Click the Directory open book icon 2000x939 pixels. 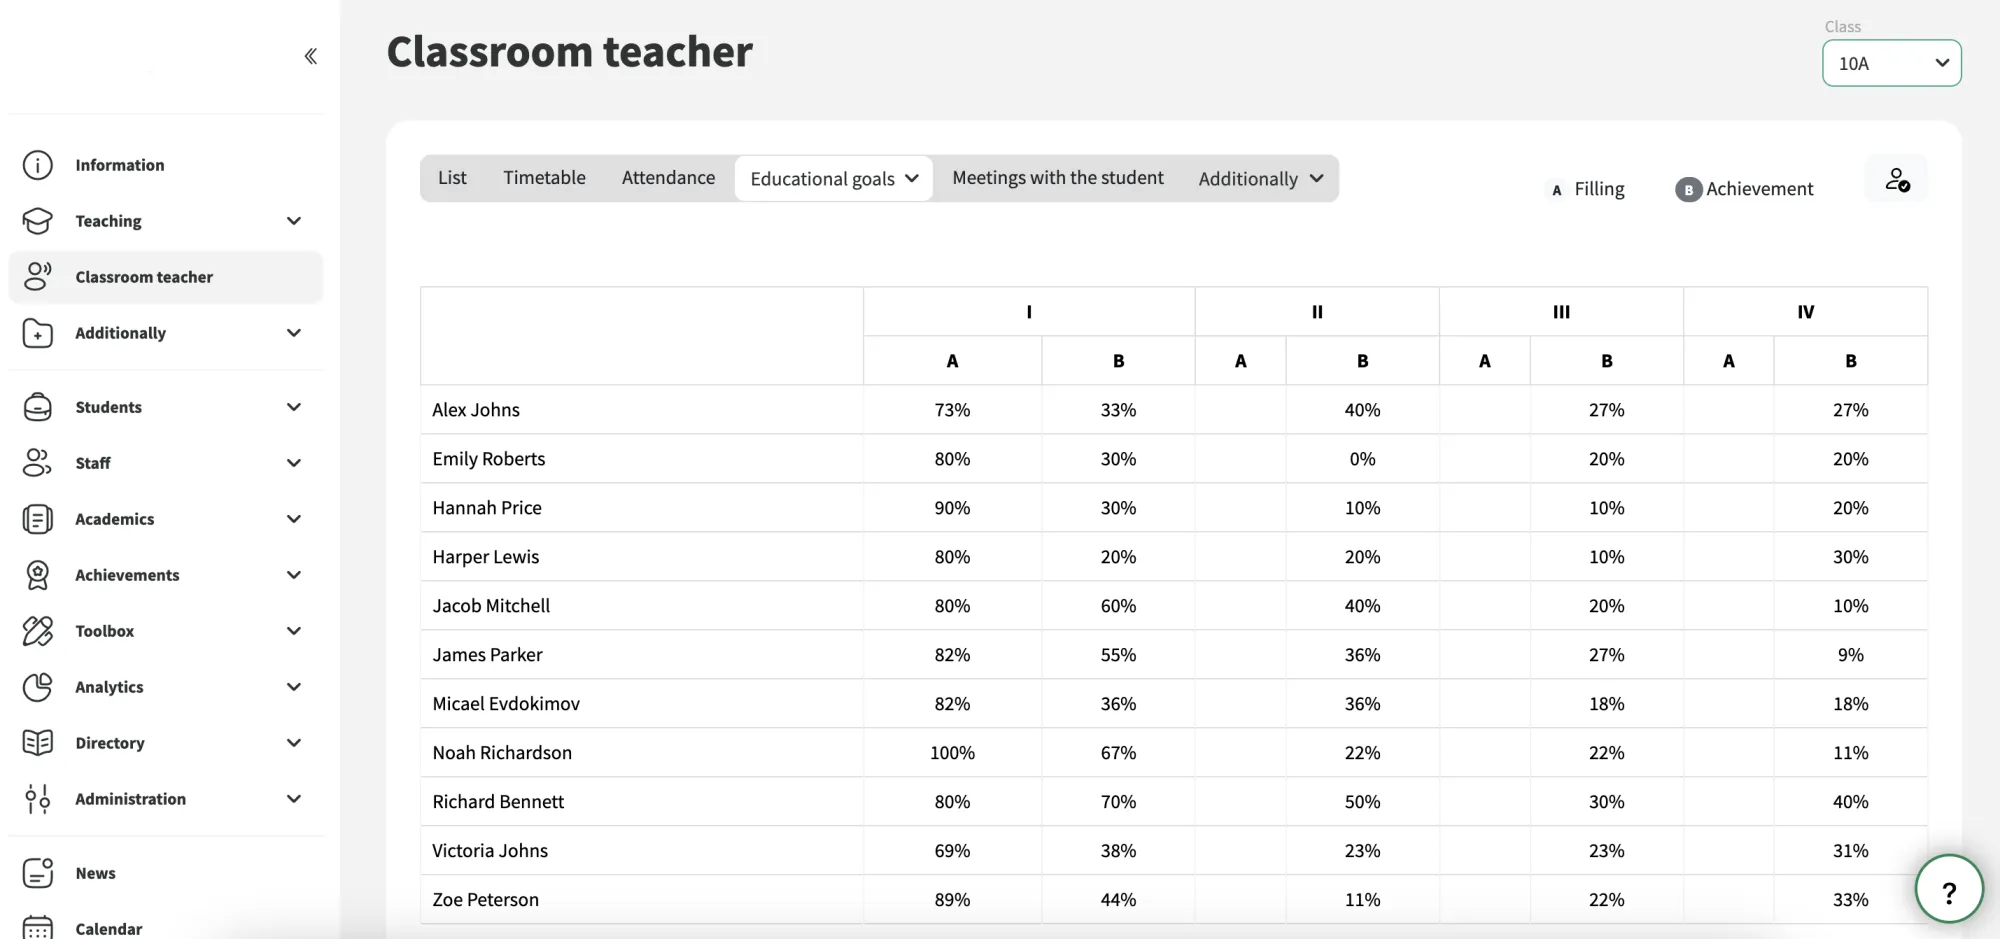[x=38, y=743]
